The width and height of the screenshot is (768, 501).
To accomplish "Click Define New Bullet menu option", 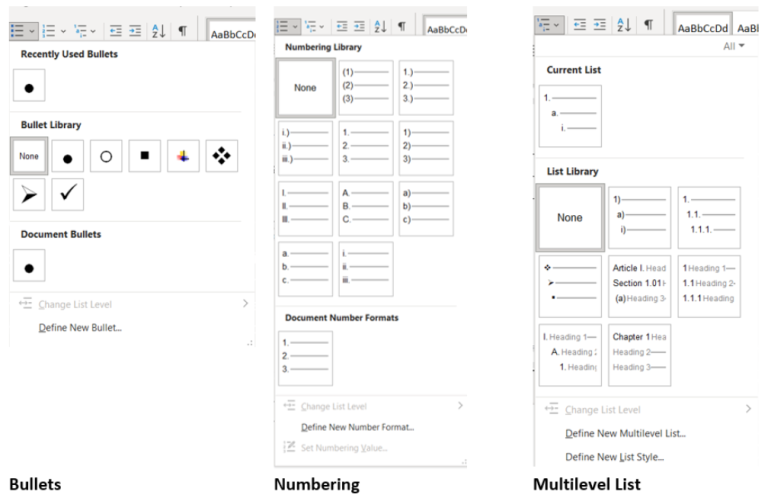I will pyautogui.click(x=80, y=327).
